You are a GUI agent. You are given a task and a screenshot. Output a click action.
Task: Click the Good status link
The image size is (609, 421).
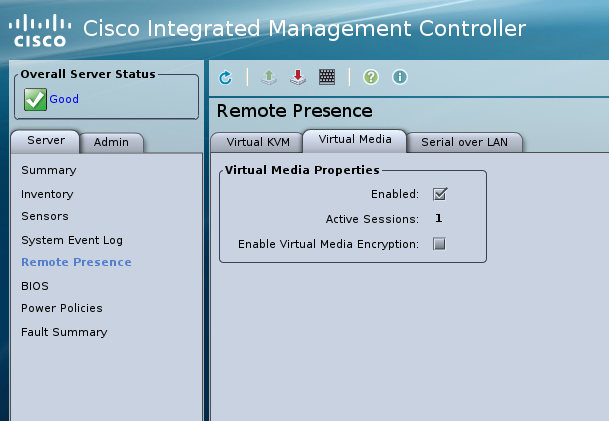(x=64, y=99)
